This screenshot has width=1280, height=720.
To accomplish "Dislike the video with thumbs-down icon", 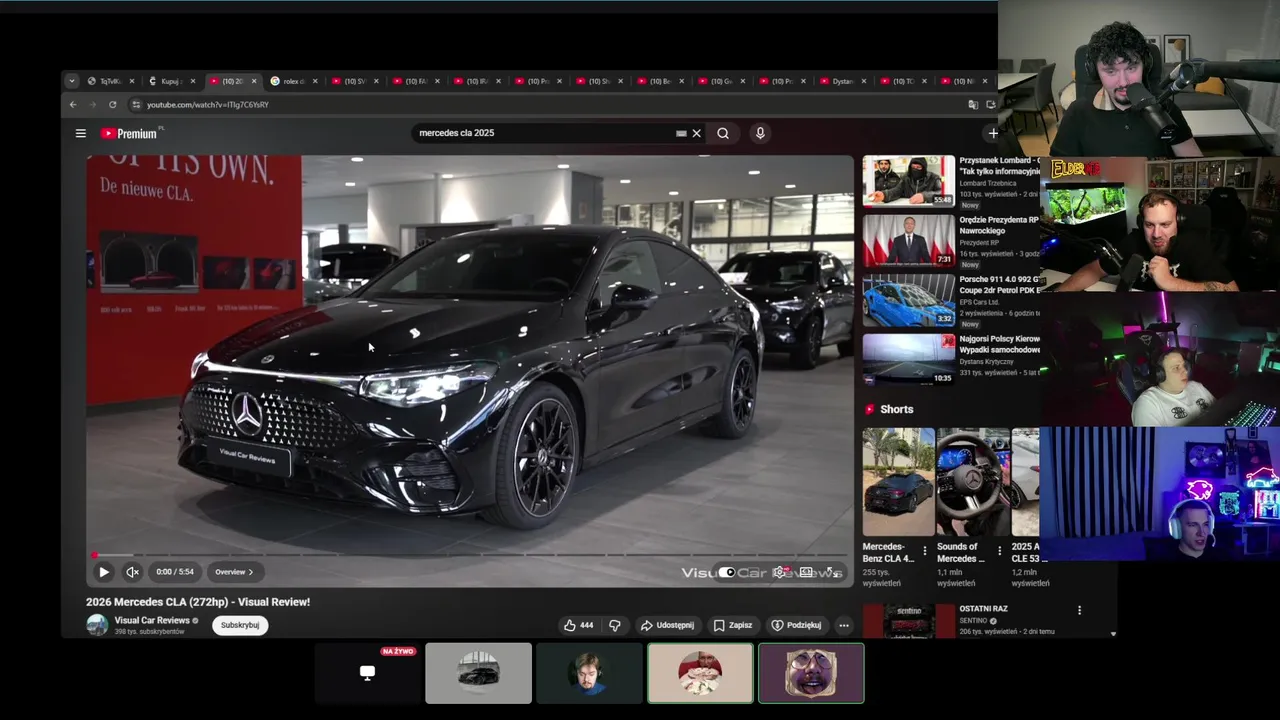I will coord(615,625).
